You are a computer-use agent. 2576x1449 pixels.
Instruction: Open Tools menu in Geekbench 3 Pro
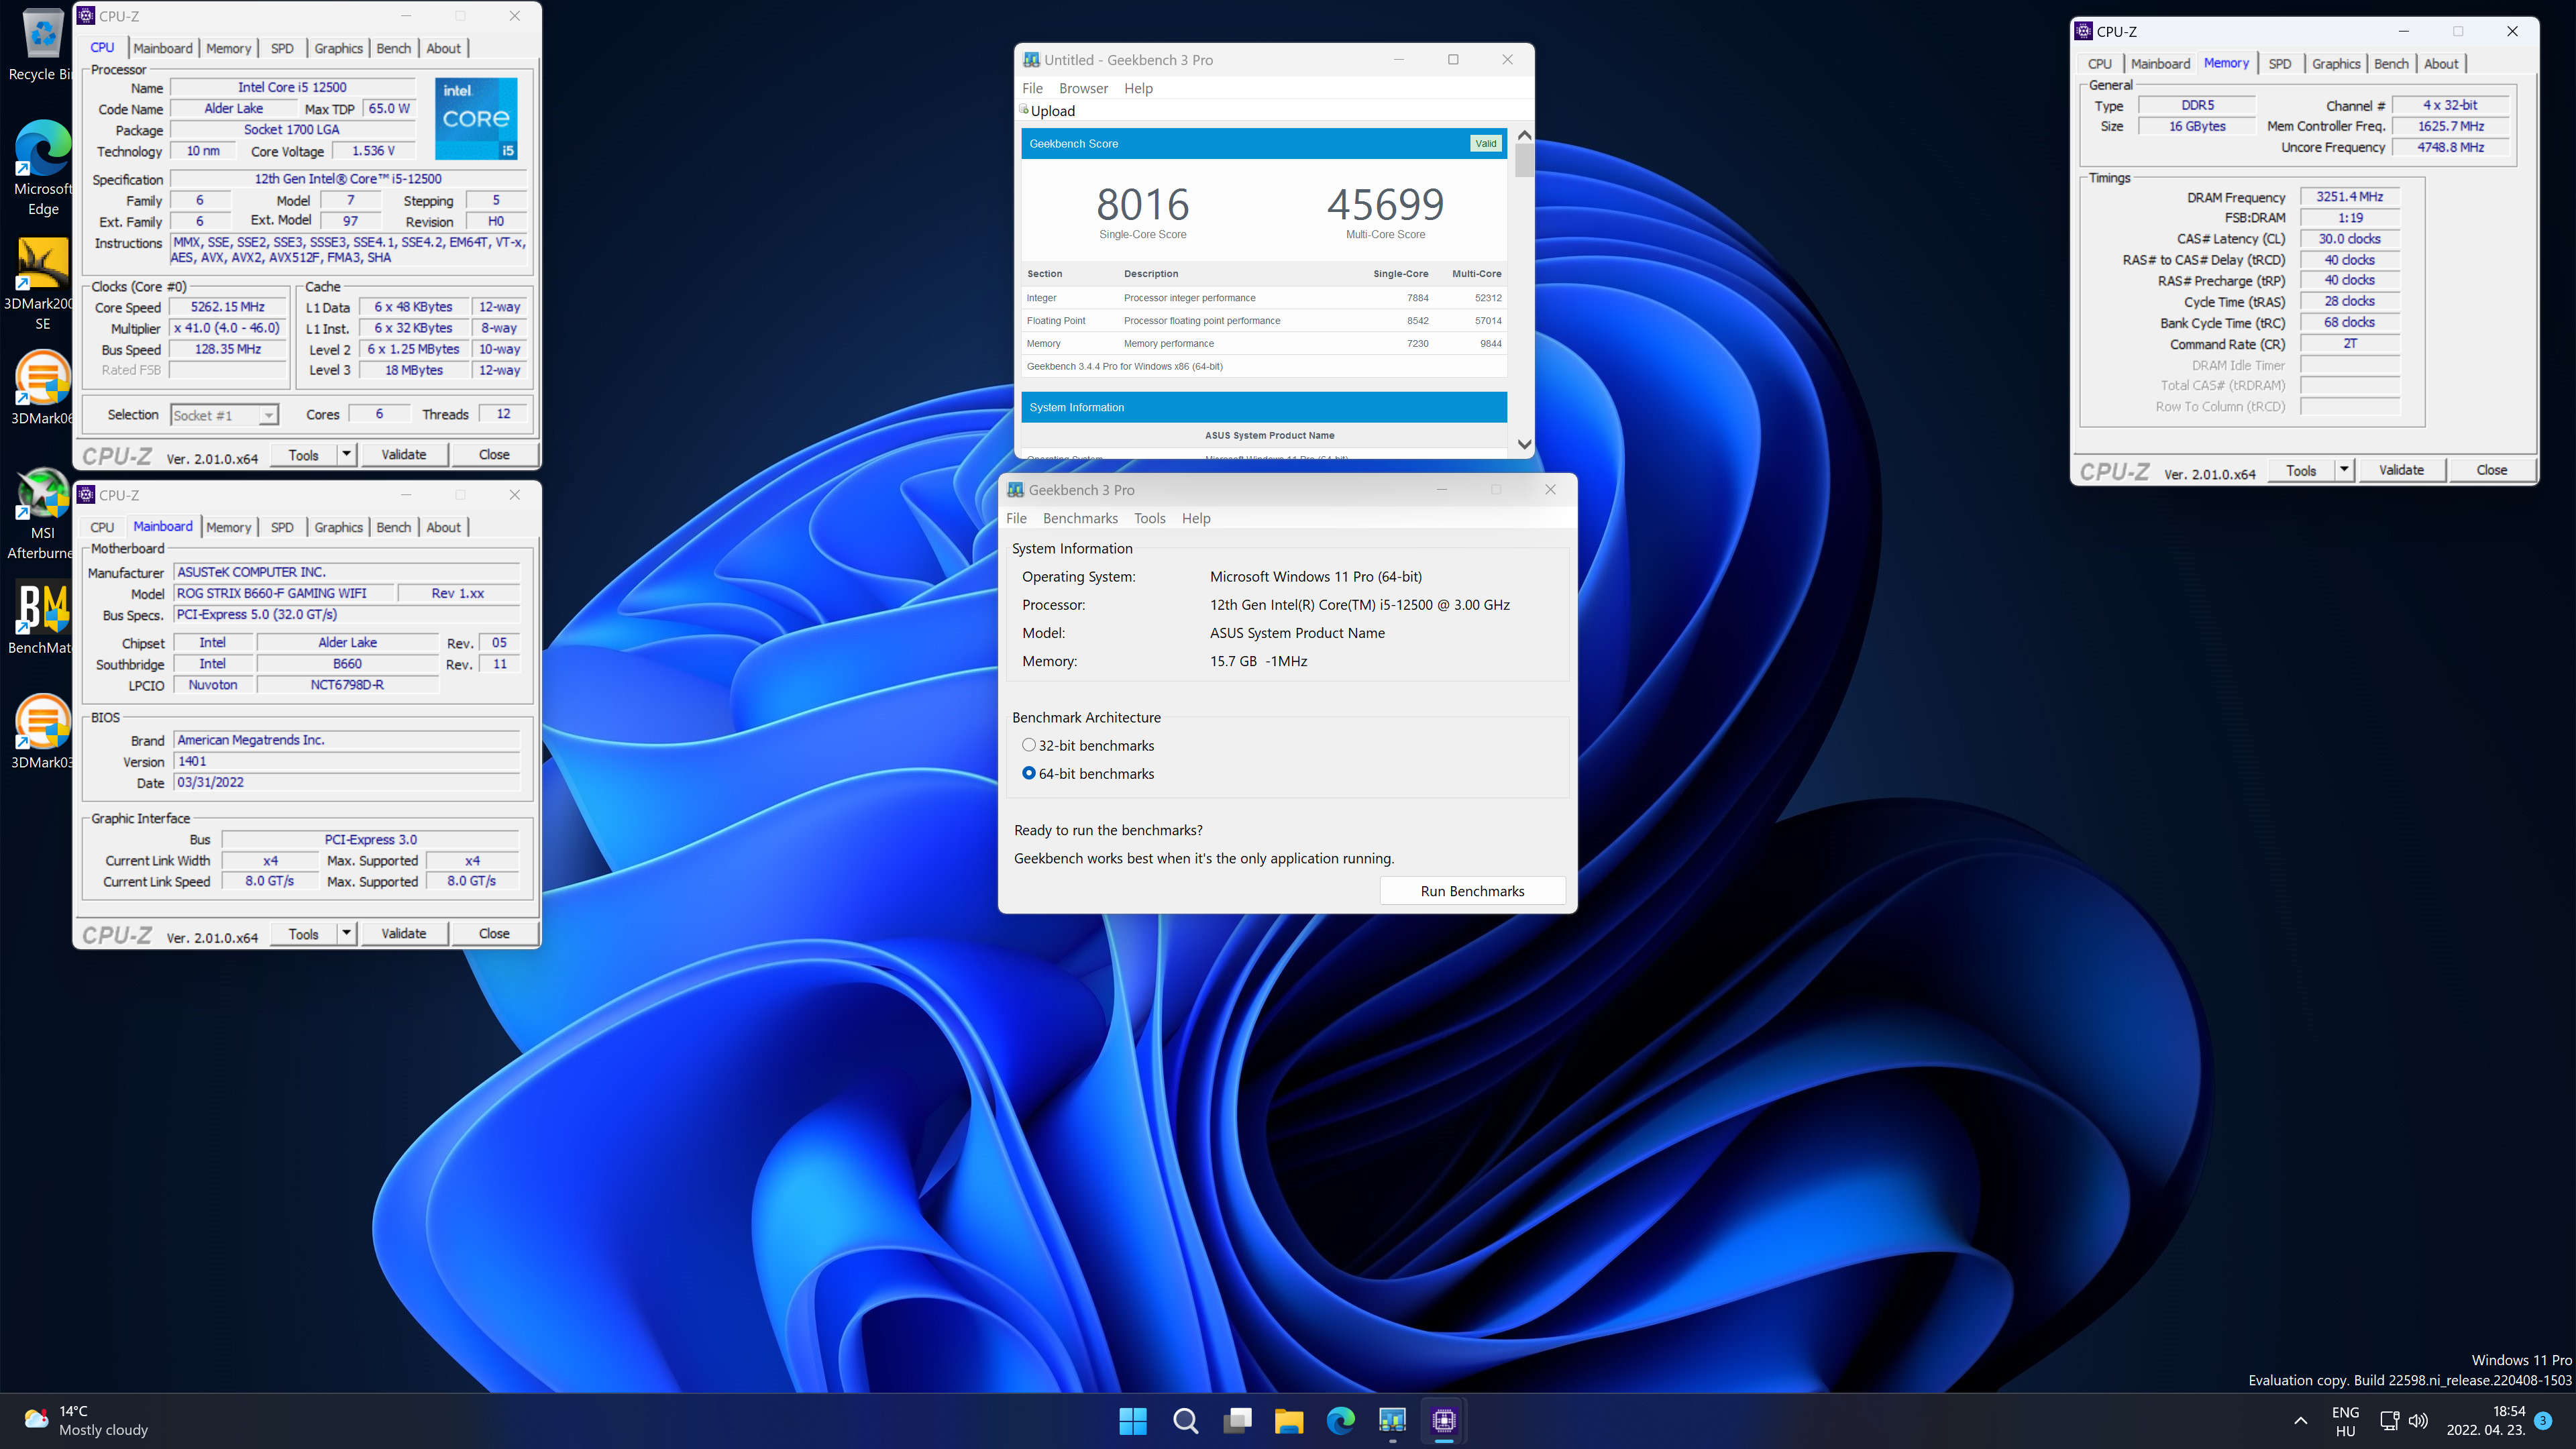pyautogui.click(x=1149, y=518)
